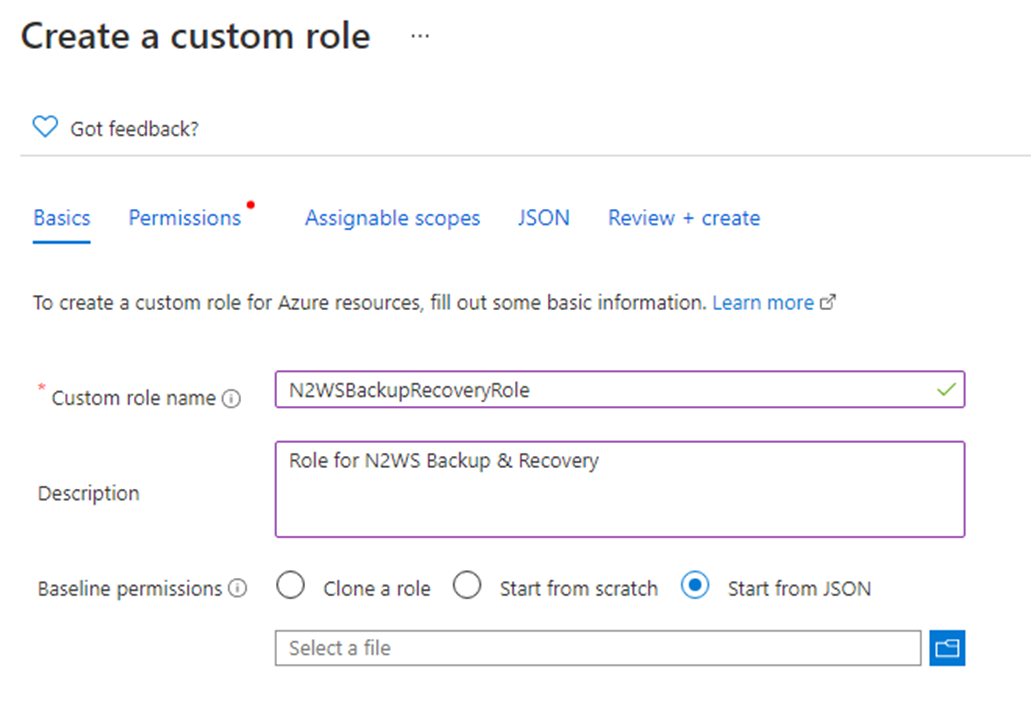Click the Select a file input box
The width and height of the screenshot is (1031, 727).
click(597, 648)
